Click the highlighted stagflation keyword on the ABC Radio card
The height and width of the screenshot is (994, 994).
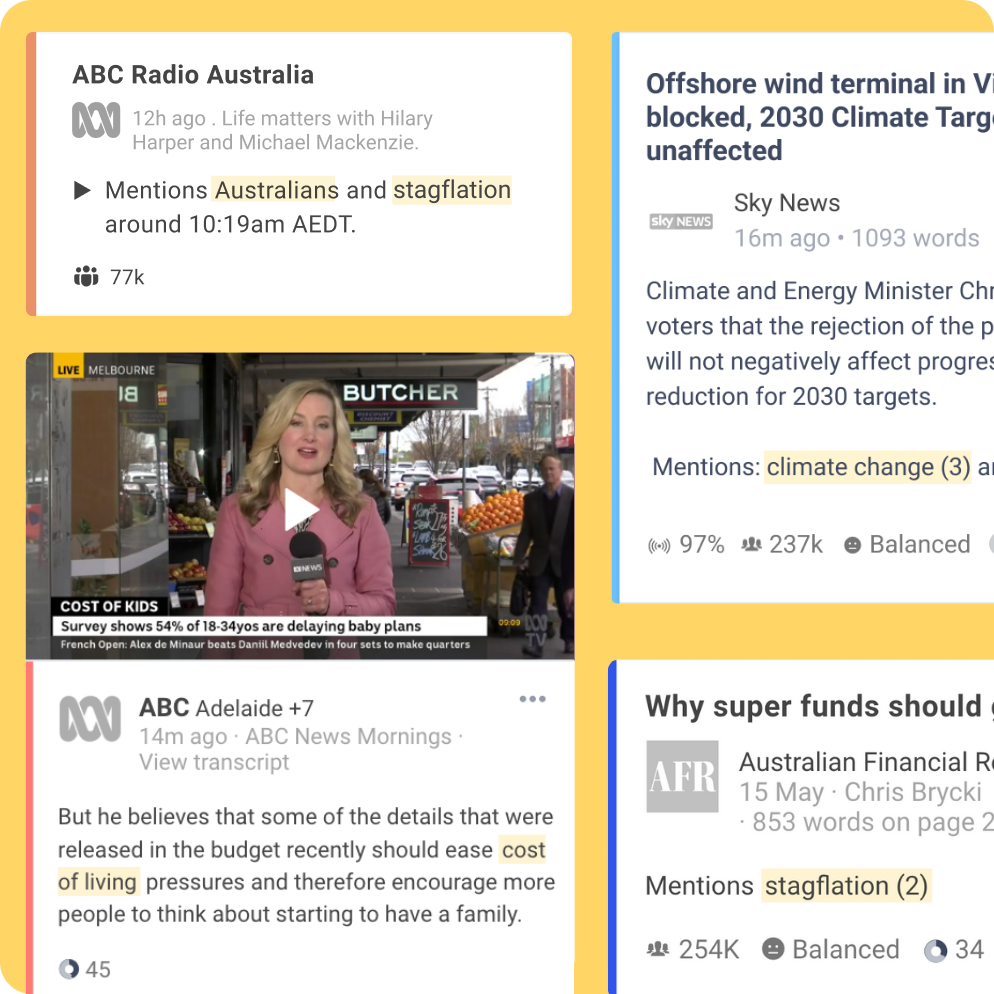pos(452,190)
